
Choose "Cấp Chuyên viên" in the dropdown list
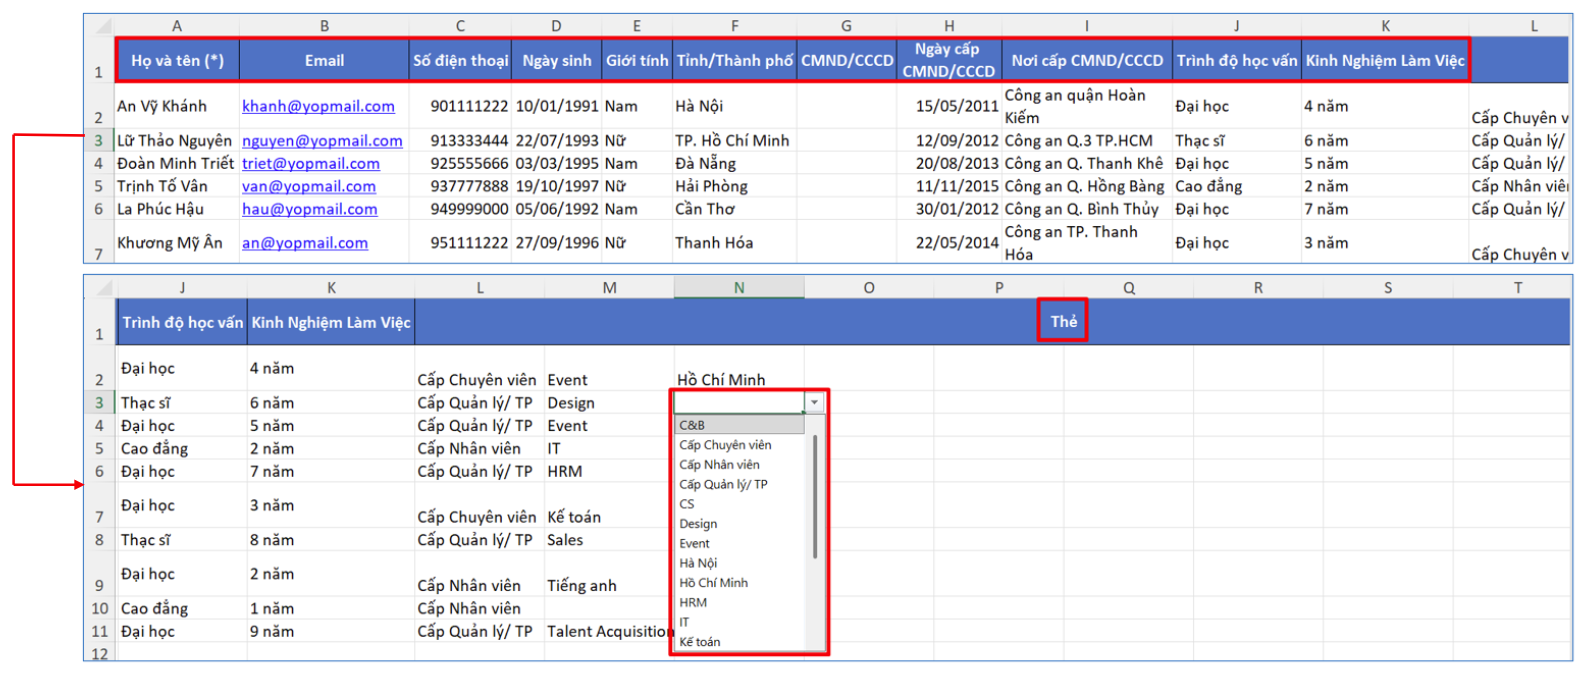726,445
